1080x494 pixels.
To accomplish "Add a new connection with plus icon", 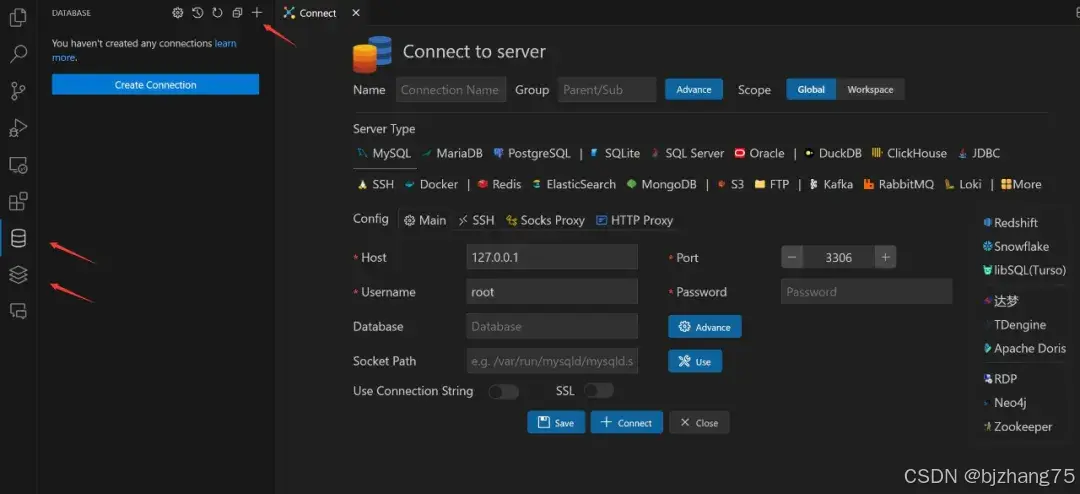I will click(x=257, y=12).
